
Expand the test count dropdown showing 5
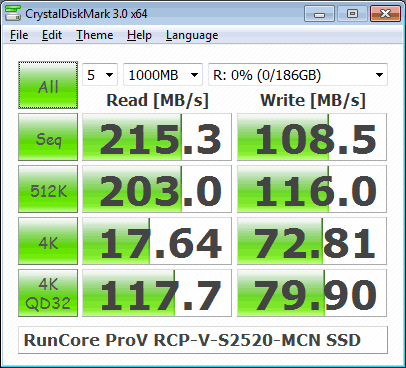[x=100, y=75]
